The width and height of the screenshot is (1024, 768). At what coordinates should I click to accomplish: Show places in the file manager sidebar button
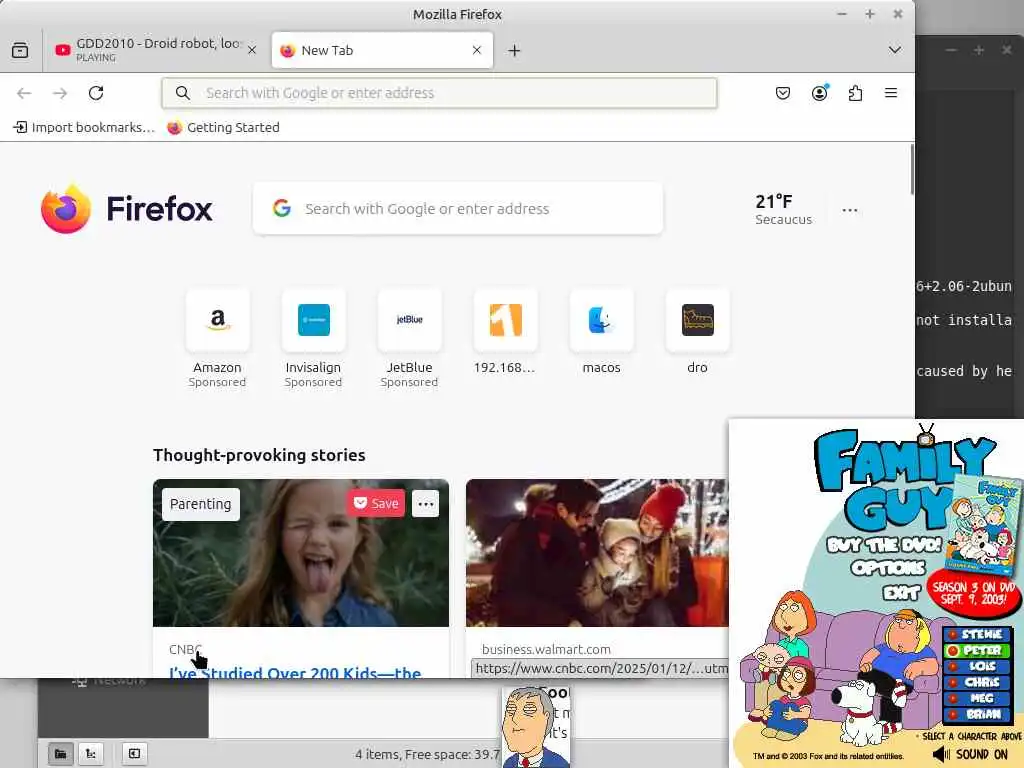(x=60, y=754)
